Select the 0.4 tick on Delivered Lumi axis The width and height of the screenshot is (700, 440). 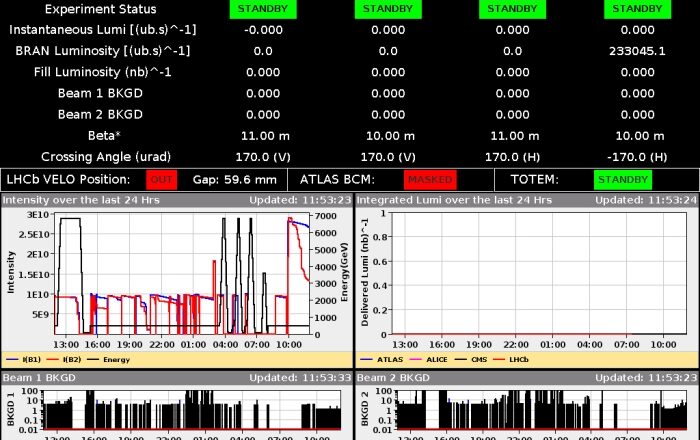[380, 286]
